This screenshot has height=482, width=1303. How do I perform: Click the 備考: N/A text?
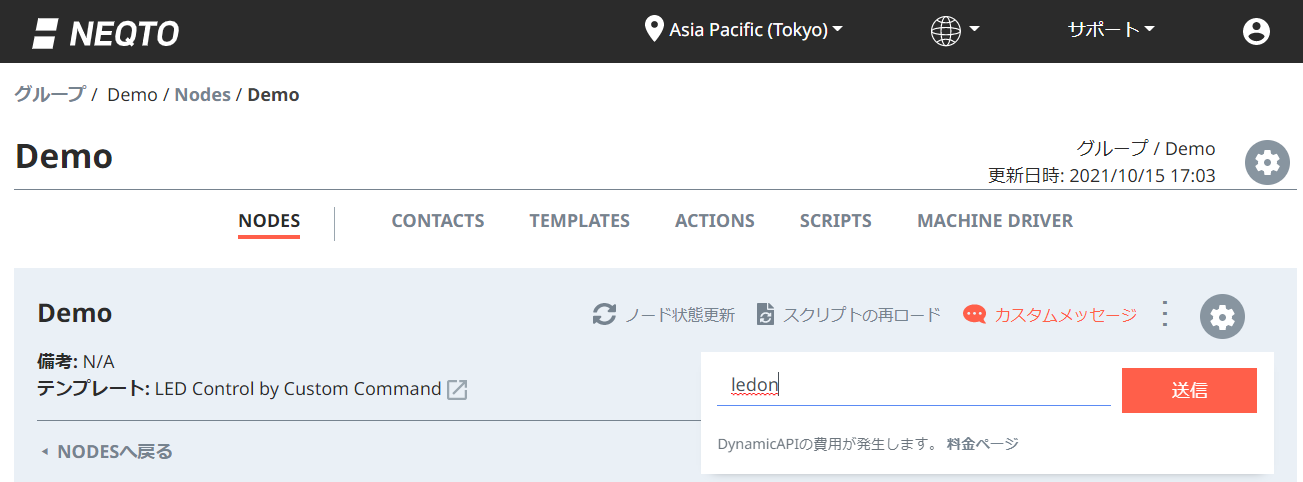click(76, 362)
